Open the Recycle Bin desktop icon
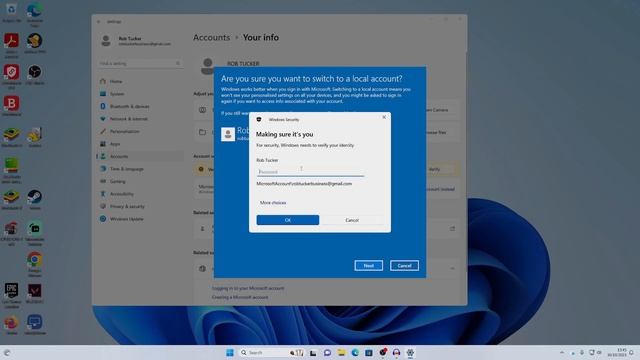This screenshot has height=360, width=640. [x=11, y=11]
